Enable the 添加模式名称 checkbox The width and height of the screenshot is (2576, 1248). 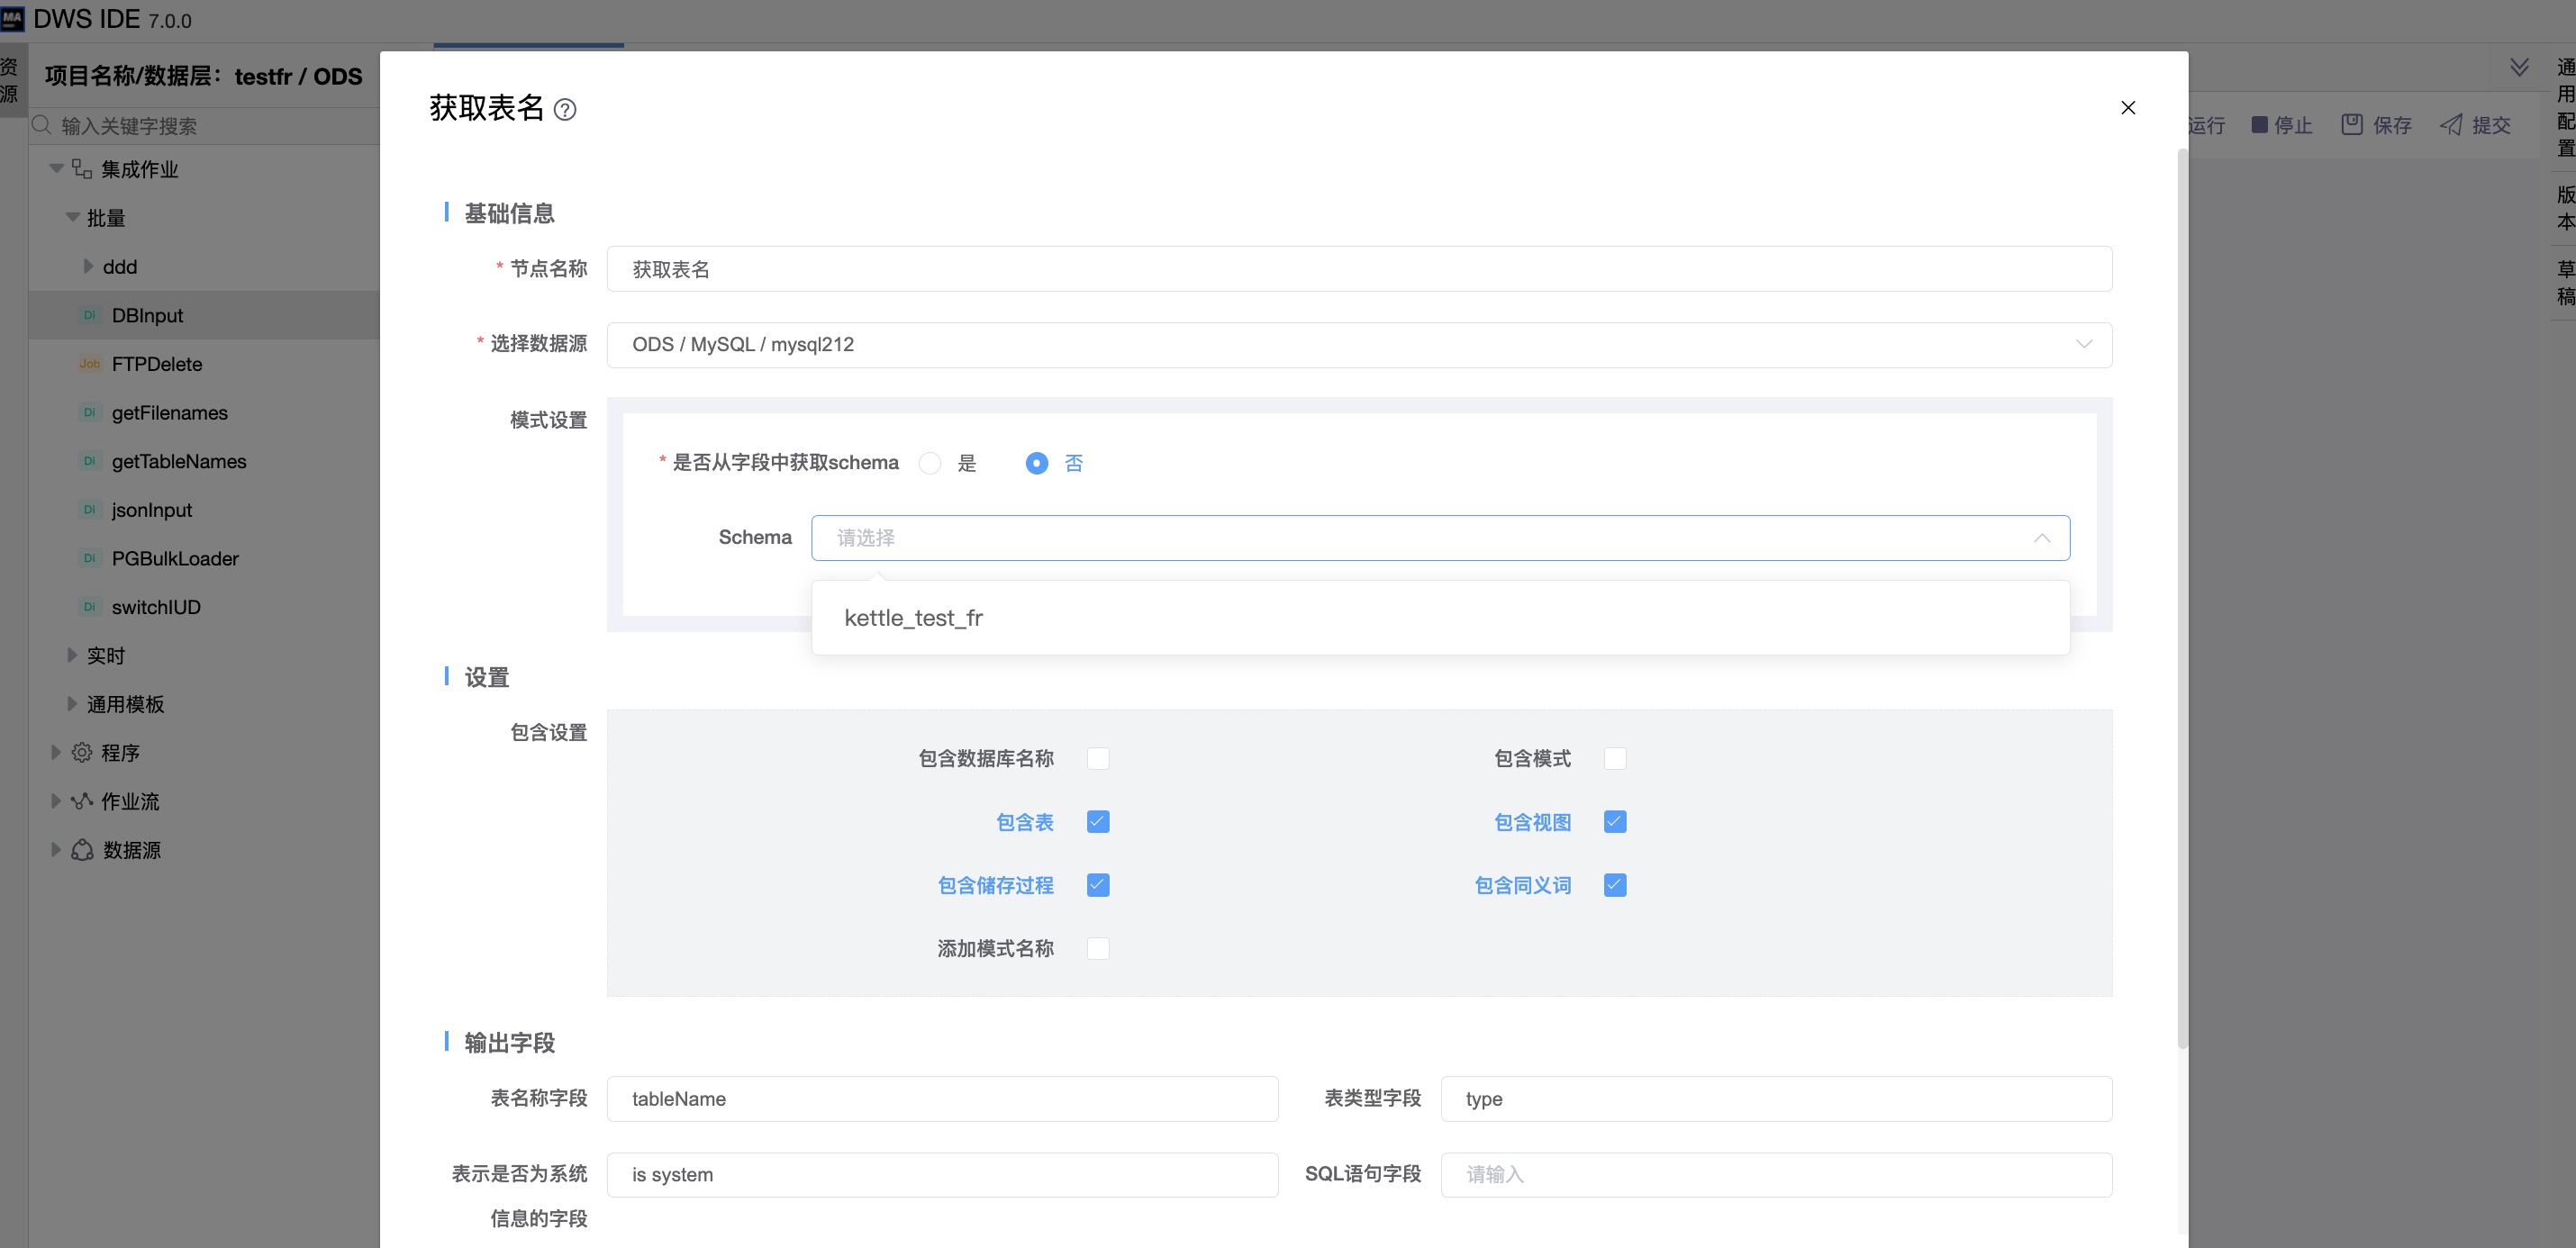click(x=1098, y=948)
